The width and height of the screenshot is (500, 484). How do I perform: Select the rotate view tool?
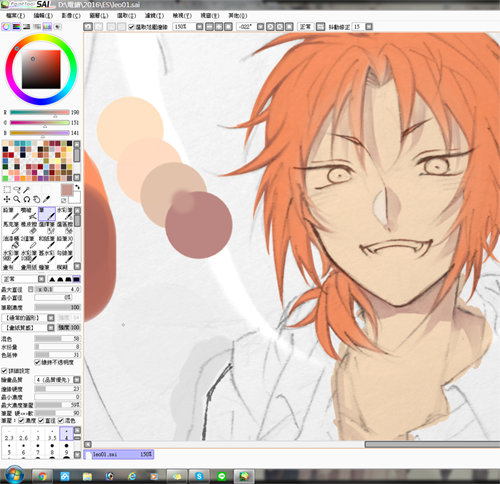[27, 199]
